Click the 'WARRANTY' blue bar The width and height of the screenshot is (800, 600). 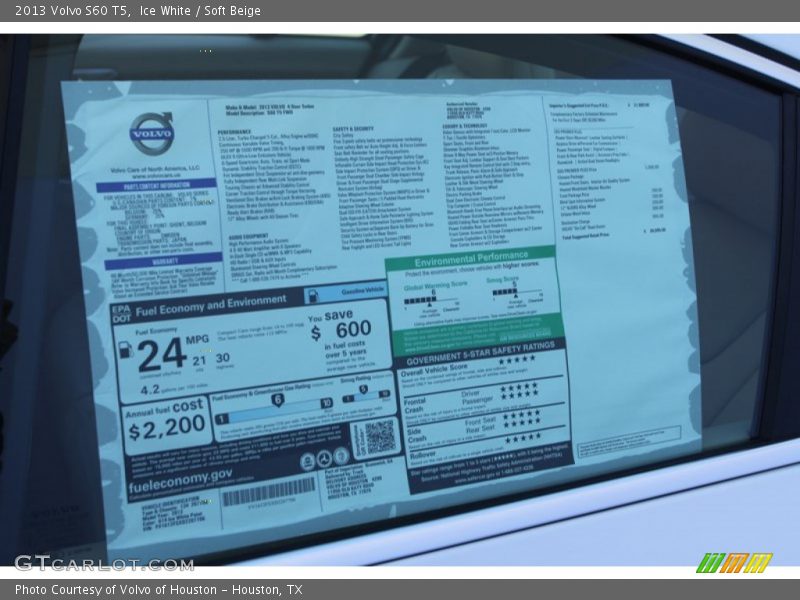tap(164, 262)
